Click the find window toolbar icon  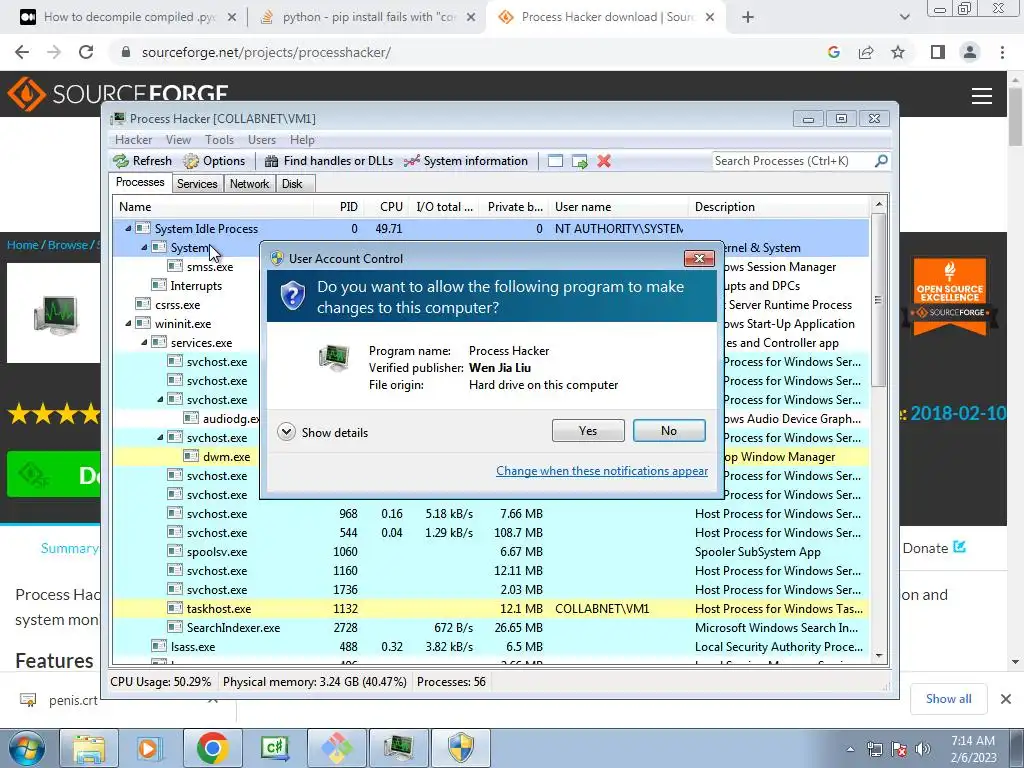point(555,161)
